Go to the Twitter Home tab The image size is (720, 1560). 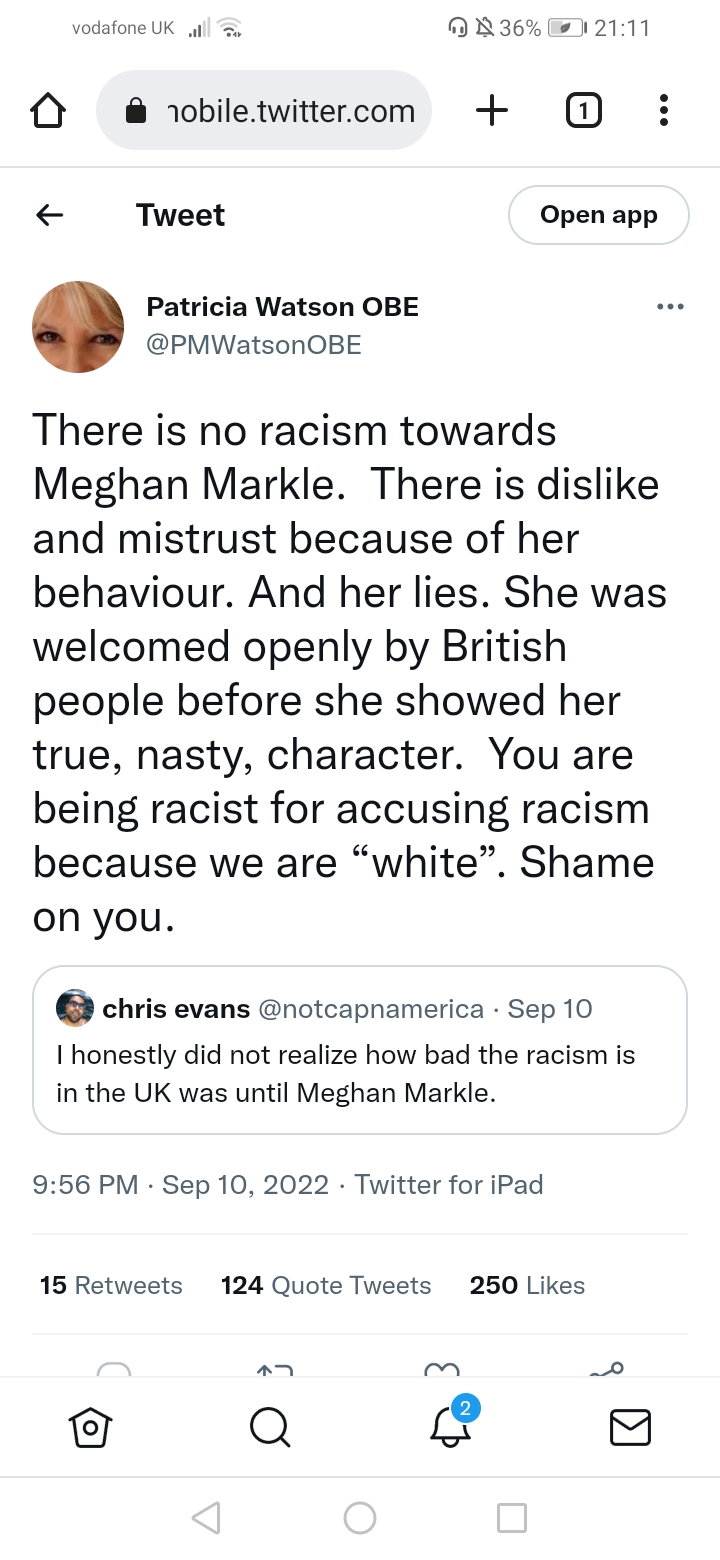click(x=89, y=1427)
